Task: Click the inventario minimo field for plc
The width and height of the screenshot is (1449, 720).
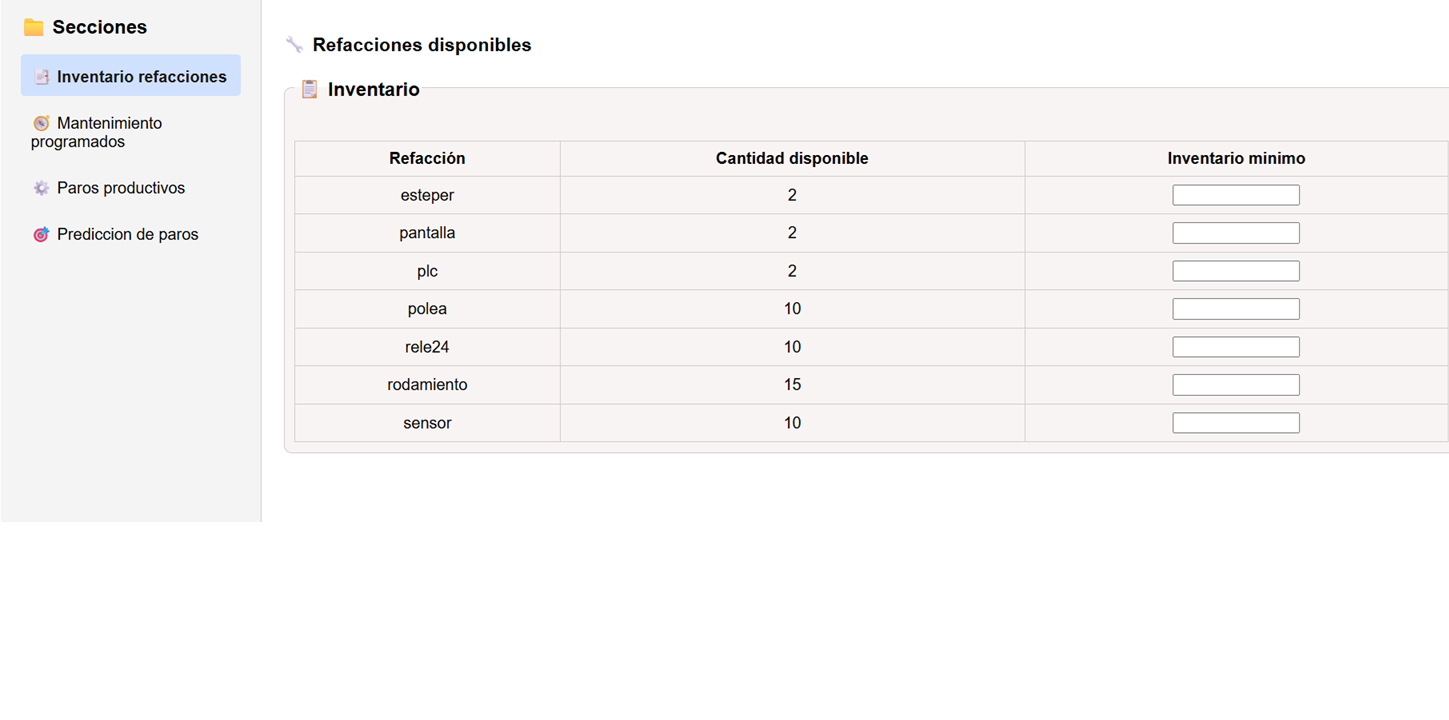Action: point(1235,270)
